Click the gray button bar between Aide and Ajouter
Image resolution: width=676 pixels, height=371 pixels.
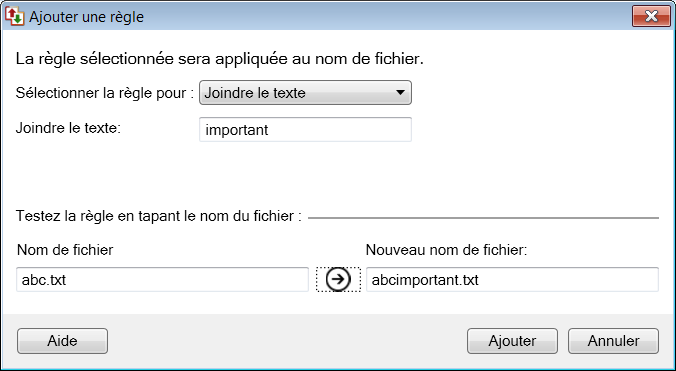pos(287,341)
